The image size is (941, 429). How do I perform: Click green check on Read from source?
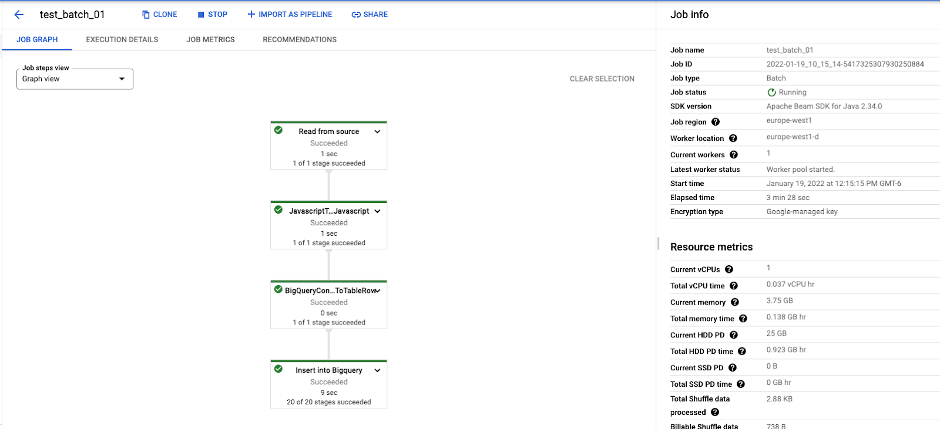click(x=278, y=130)
